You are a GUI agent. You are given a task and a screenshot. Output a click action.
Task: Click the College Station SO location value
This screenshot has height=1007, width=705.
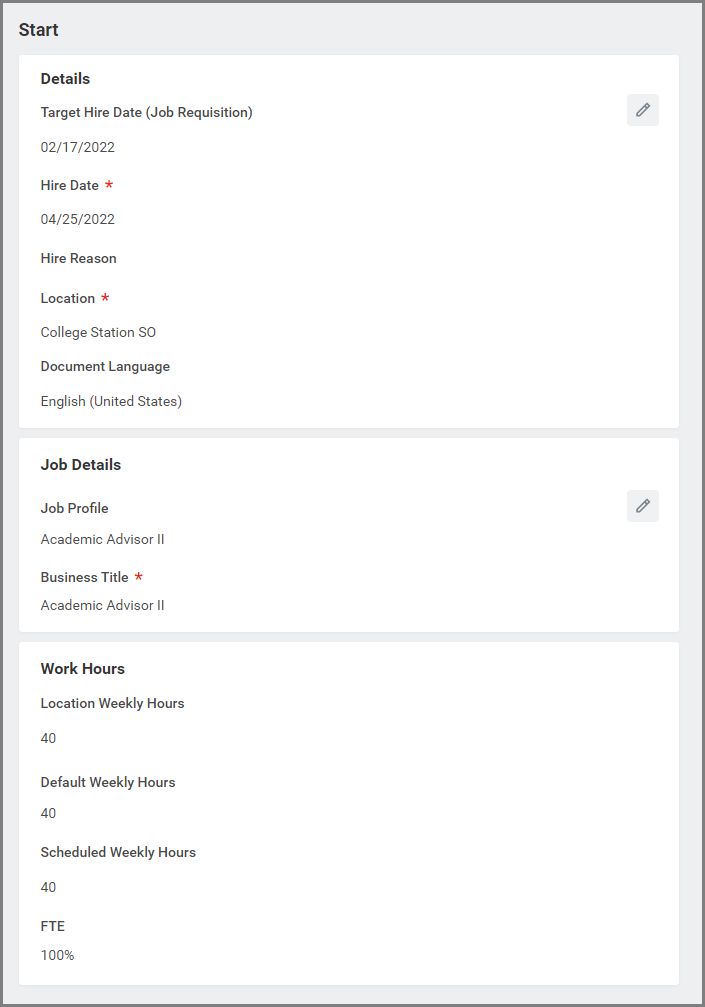pos(98,332)
